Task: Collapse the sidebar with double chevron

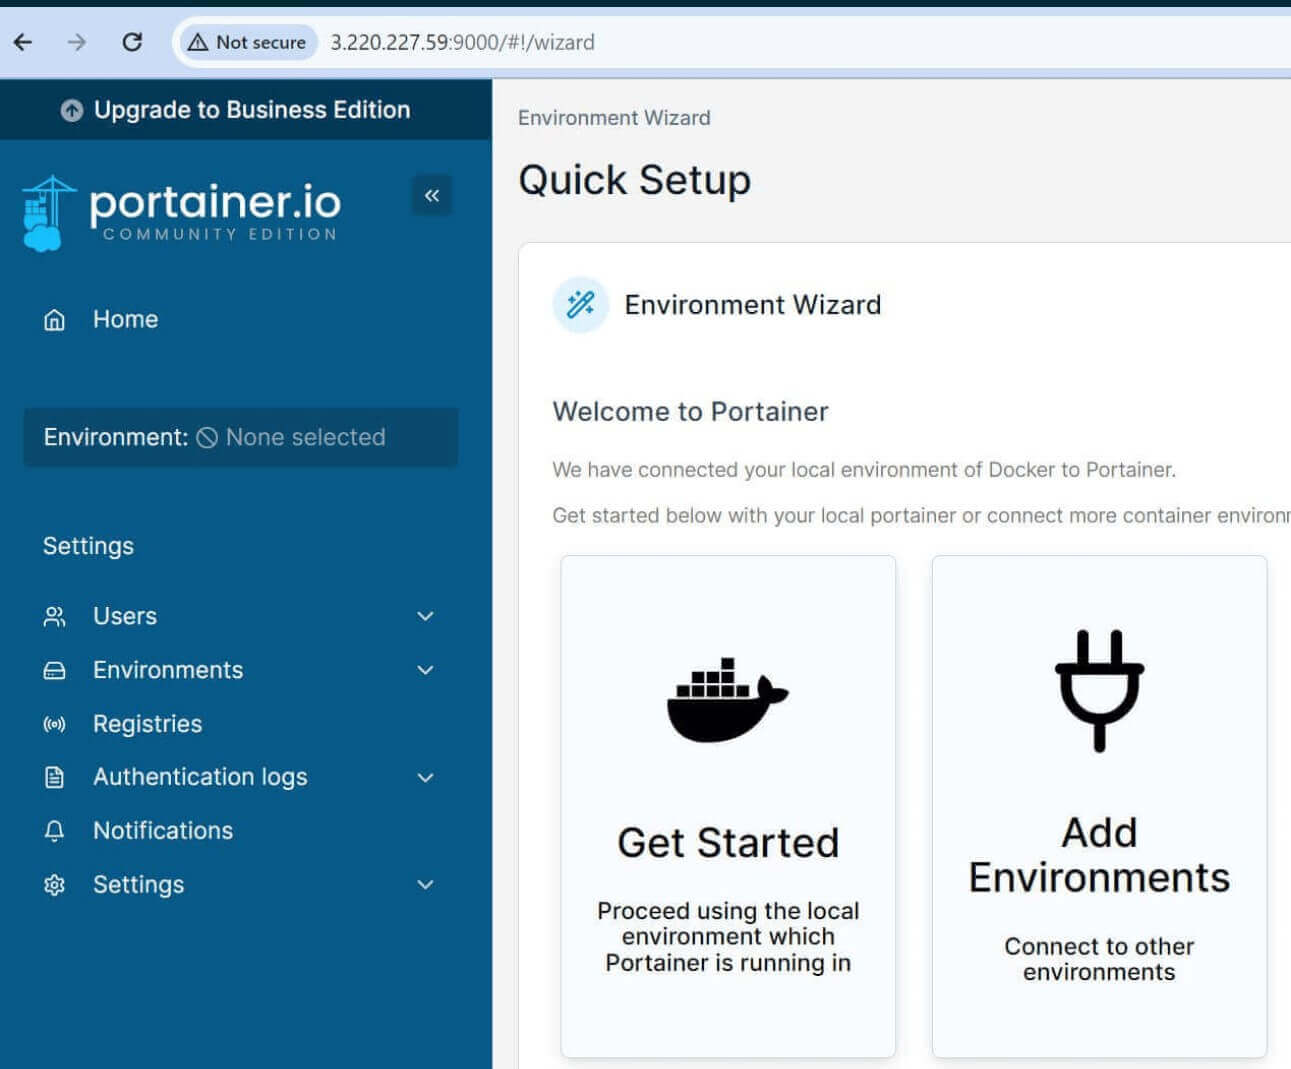Action: point(432,195)
